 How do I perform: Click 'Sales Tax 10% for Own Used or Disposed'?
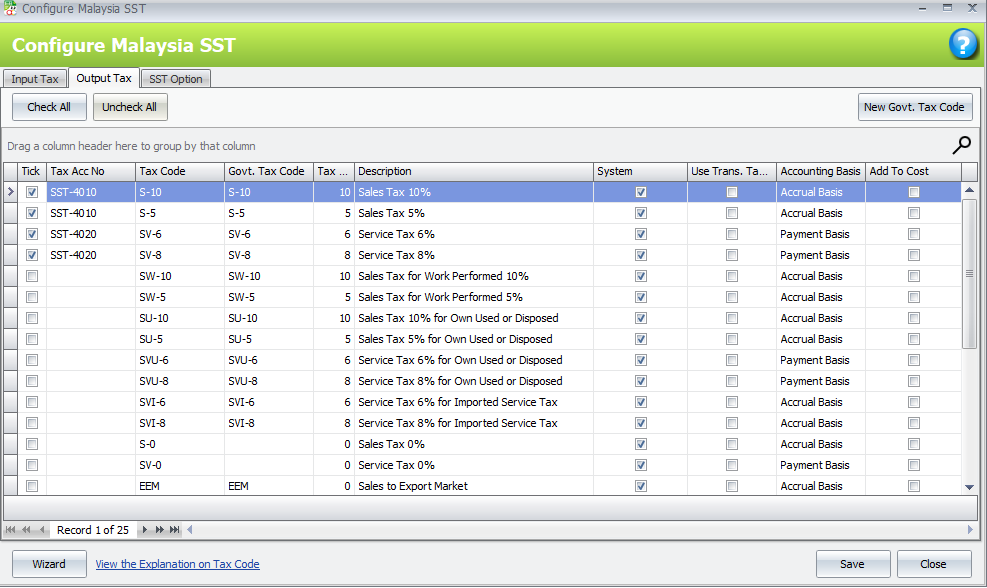point(474,318)
